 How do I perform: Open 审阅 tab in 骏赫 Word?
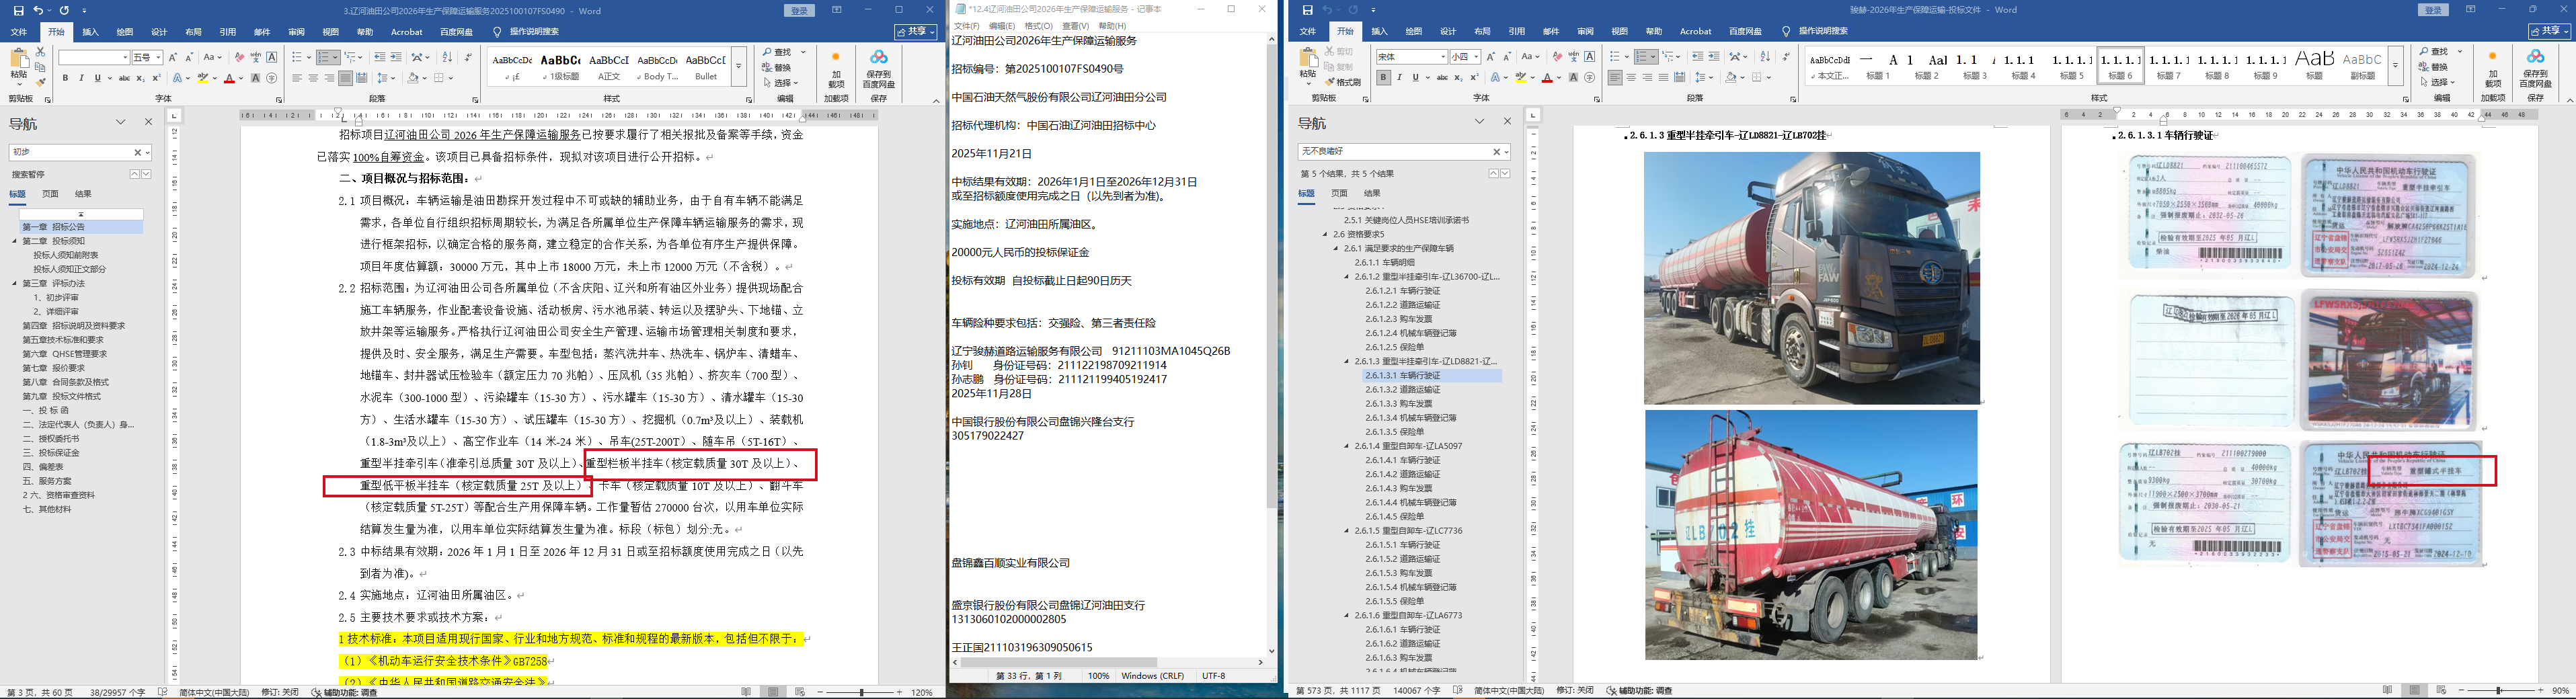tap(1585, 32)
